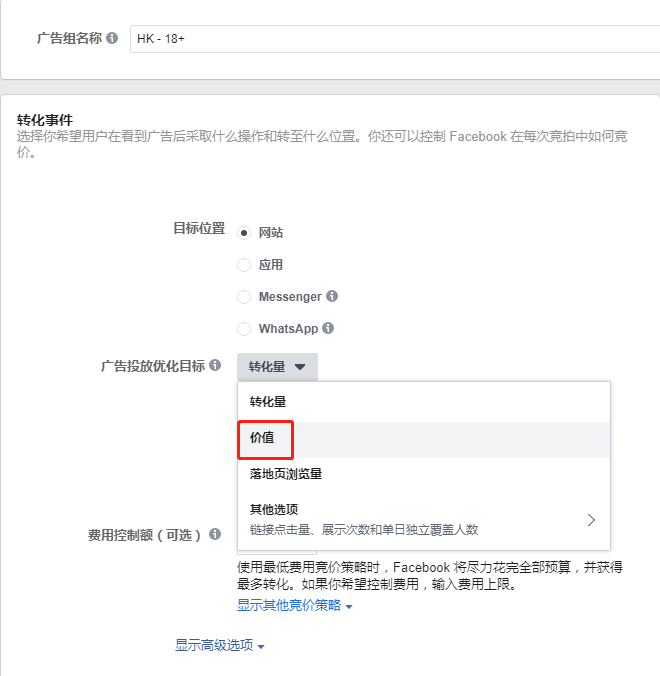Click the 费用控制额 input box
Image resolution: width=660 pixels, height=676 pixels.
276,549
